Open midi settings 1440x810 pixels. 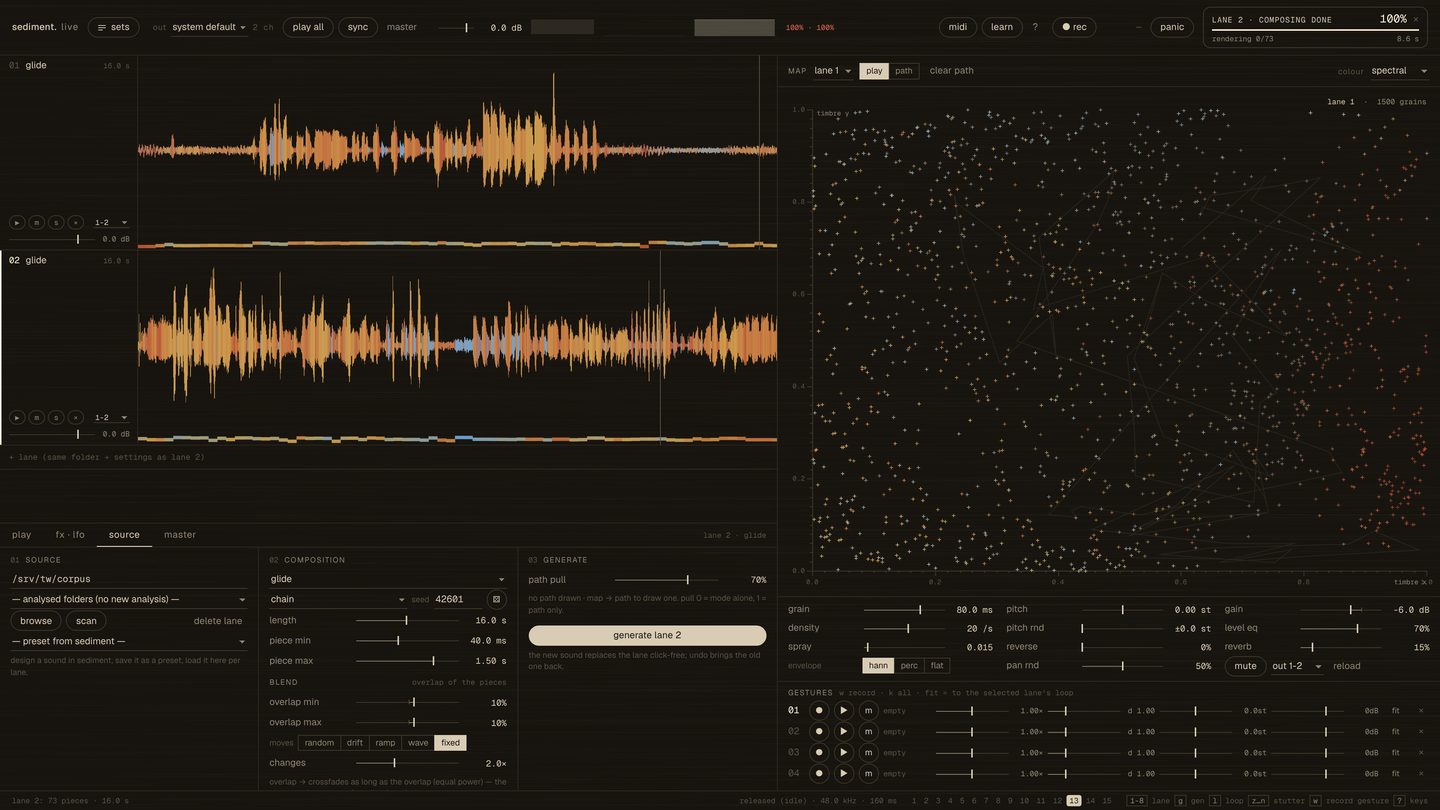[x=958, y=27]
